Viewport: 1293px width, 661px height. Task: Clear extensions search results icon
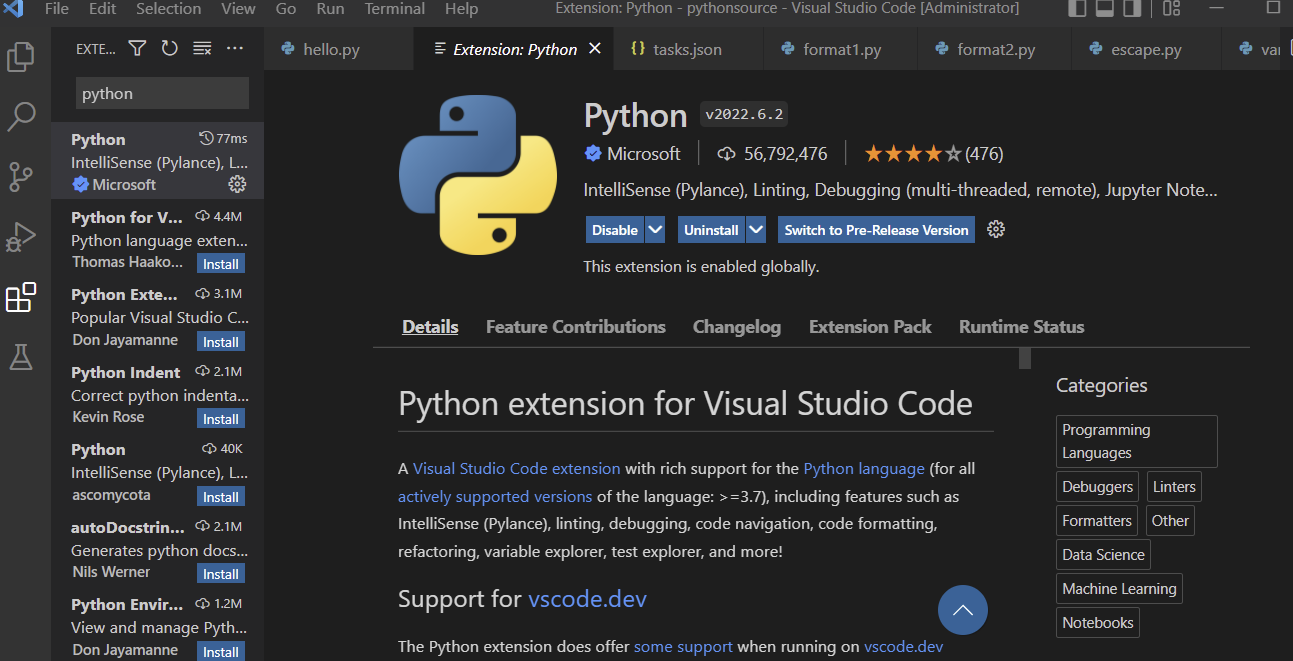pyautogui.click(x=202, y=48)
